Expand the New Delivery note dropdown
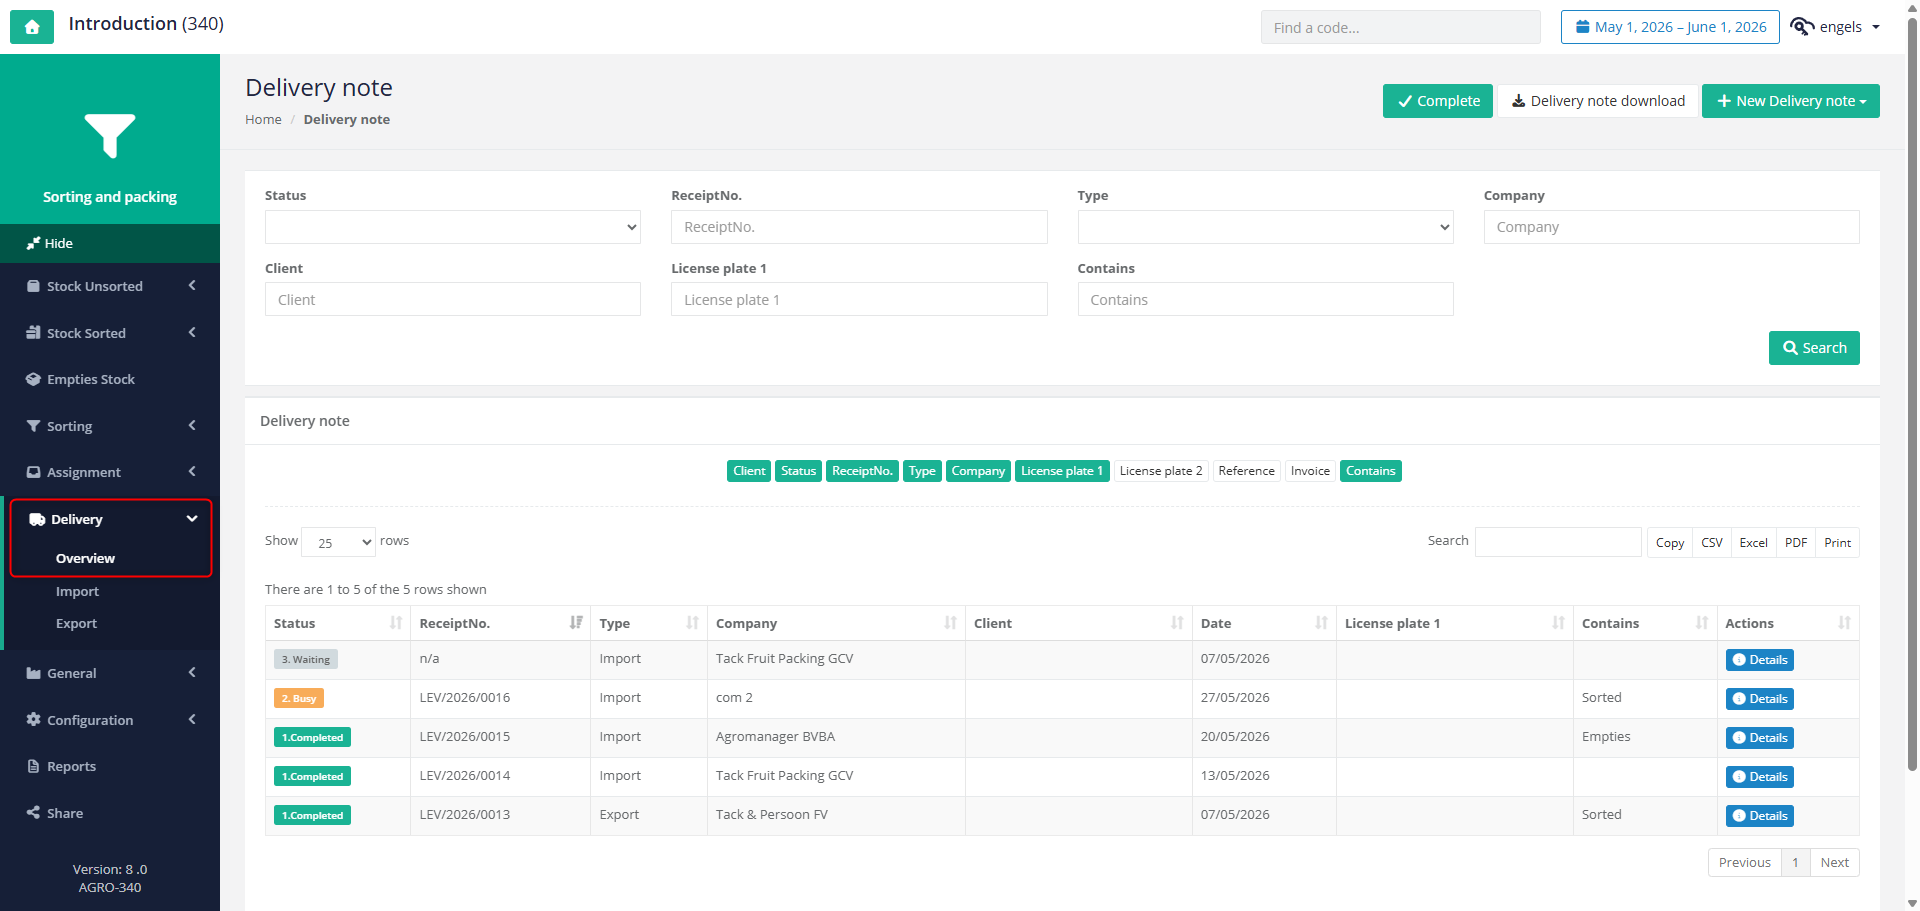Image resolution: width=1920 pixels, height=911 pixels. 1790,101
